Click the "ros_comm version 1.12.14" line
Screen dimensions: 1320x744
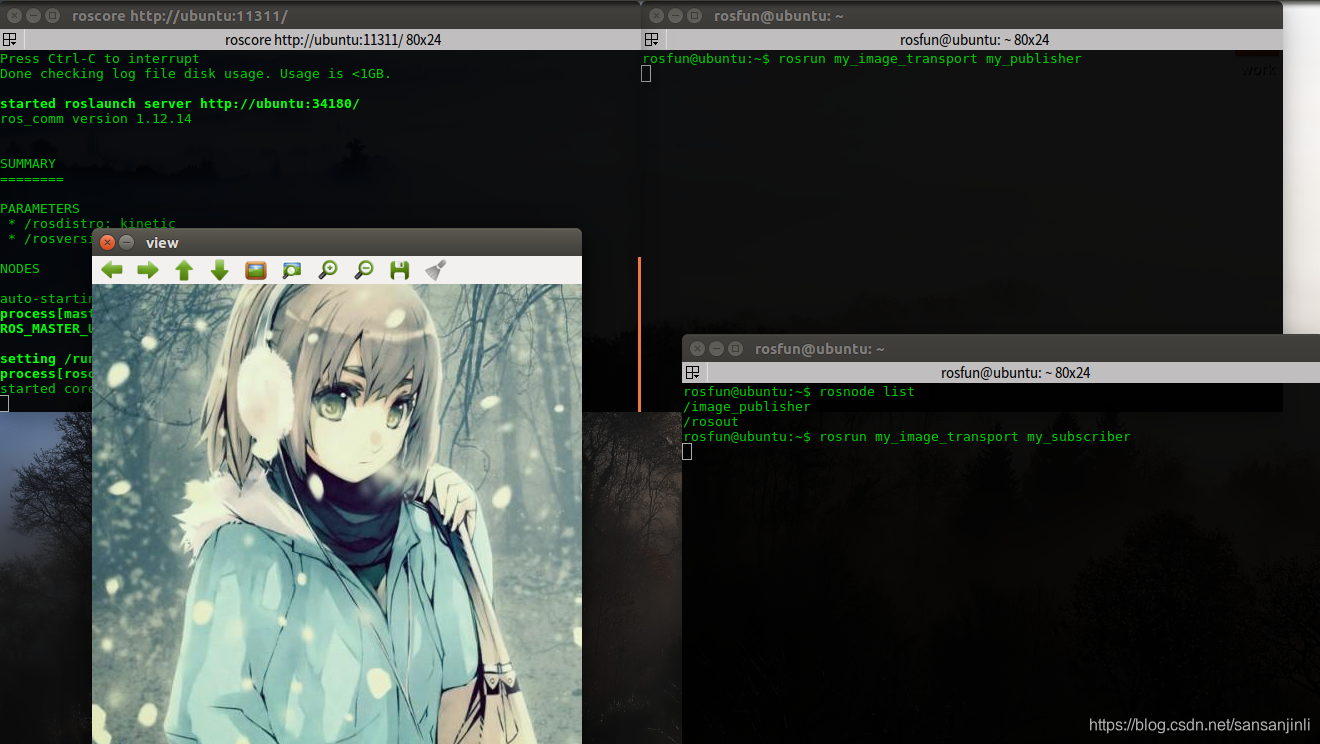point(96,119)
